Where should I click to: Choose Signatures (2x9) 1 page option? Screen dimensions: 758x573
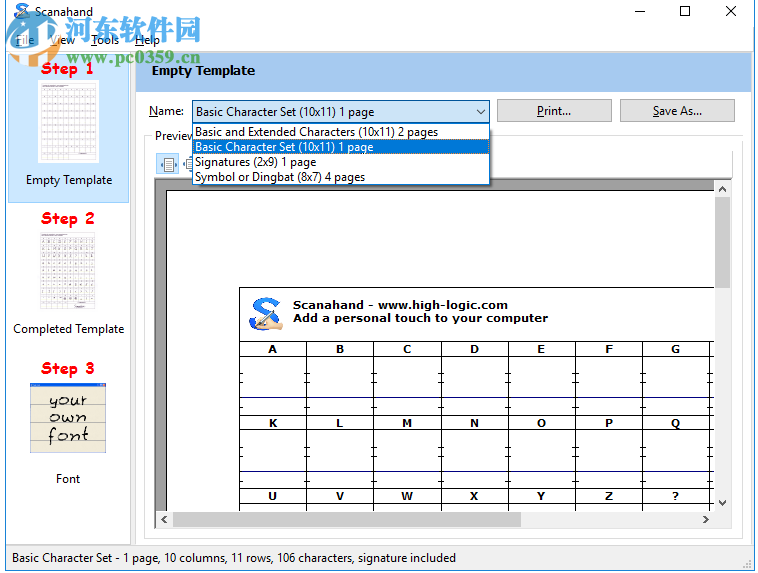pos(341,162)
